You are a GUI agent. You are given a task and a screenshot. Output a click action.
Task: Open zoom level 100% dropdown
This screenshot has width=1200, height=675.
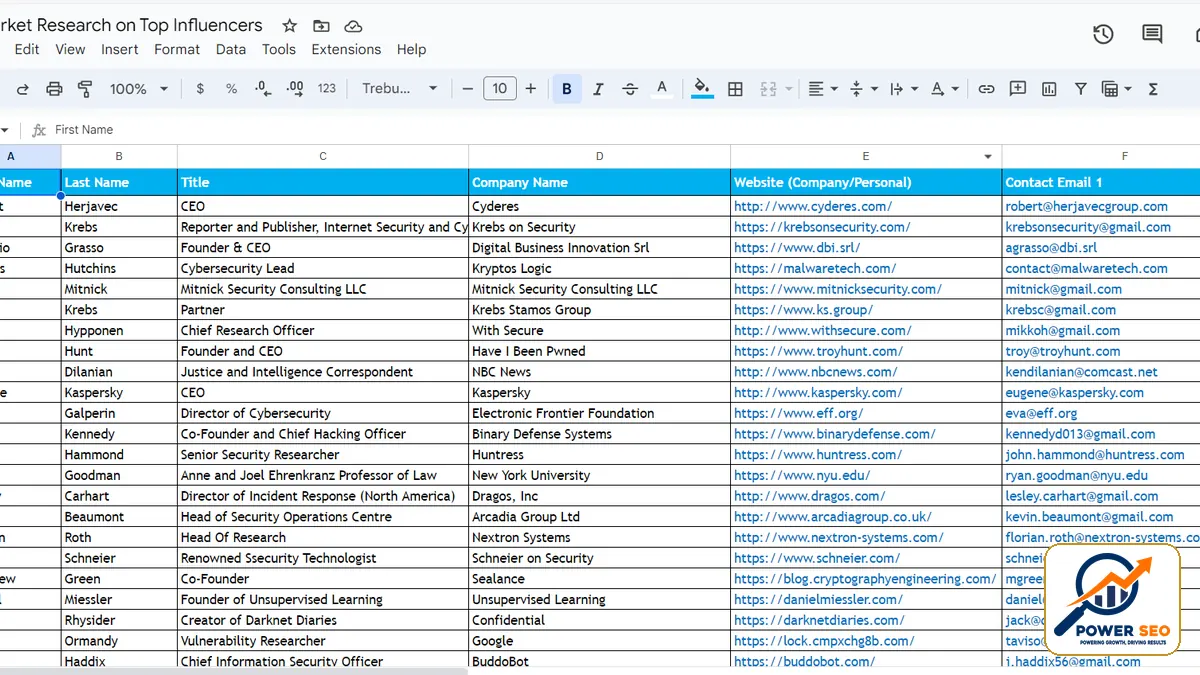pyautogui.click(x=139, y=89)
